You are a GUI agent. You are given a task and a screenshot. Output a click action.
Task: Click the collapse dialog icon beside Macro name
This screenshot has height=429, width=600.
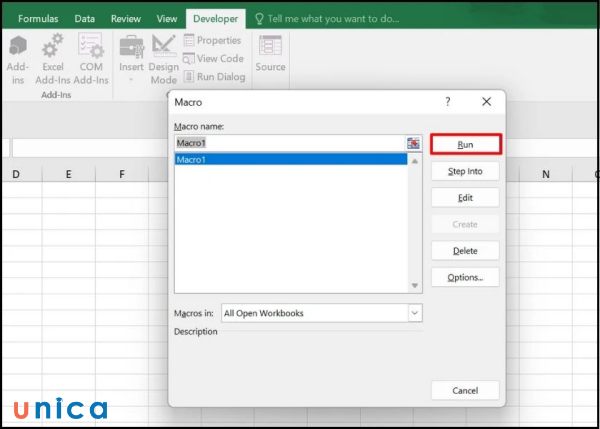click(x=413, y=143)
